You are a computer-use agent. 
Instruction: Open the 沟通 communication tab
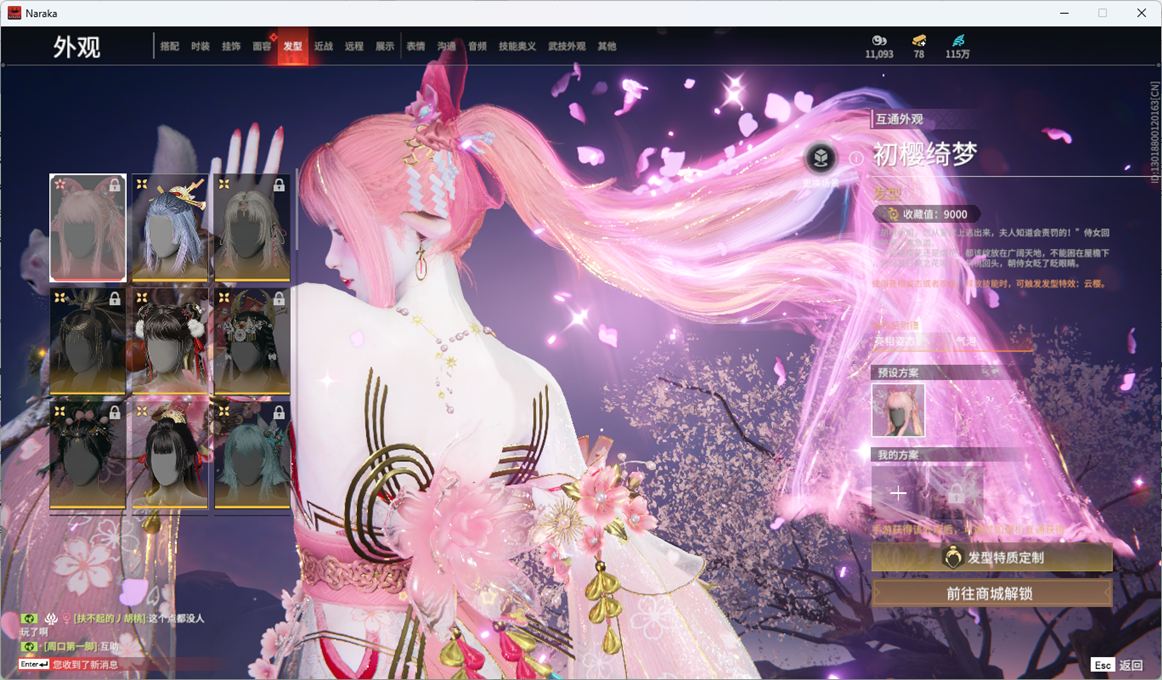[x=446, y=46]
